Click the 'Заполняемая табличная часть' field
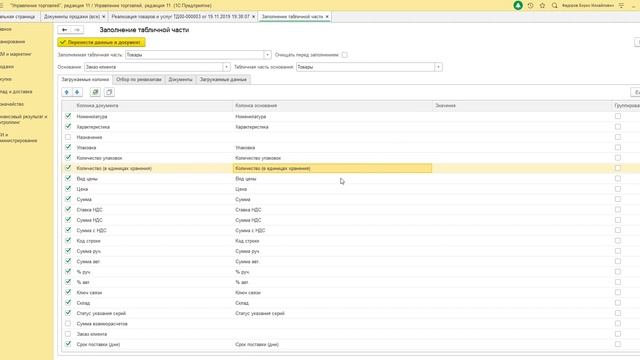The width and height of the screenshot is (640, 360). 194,55
